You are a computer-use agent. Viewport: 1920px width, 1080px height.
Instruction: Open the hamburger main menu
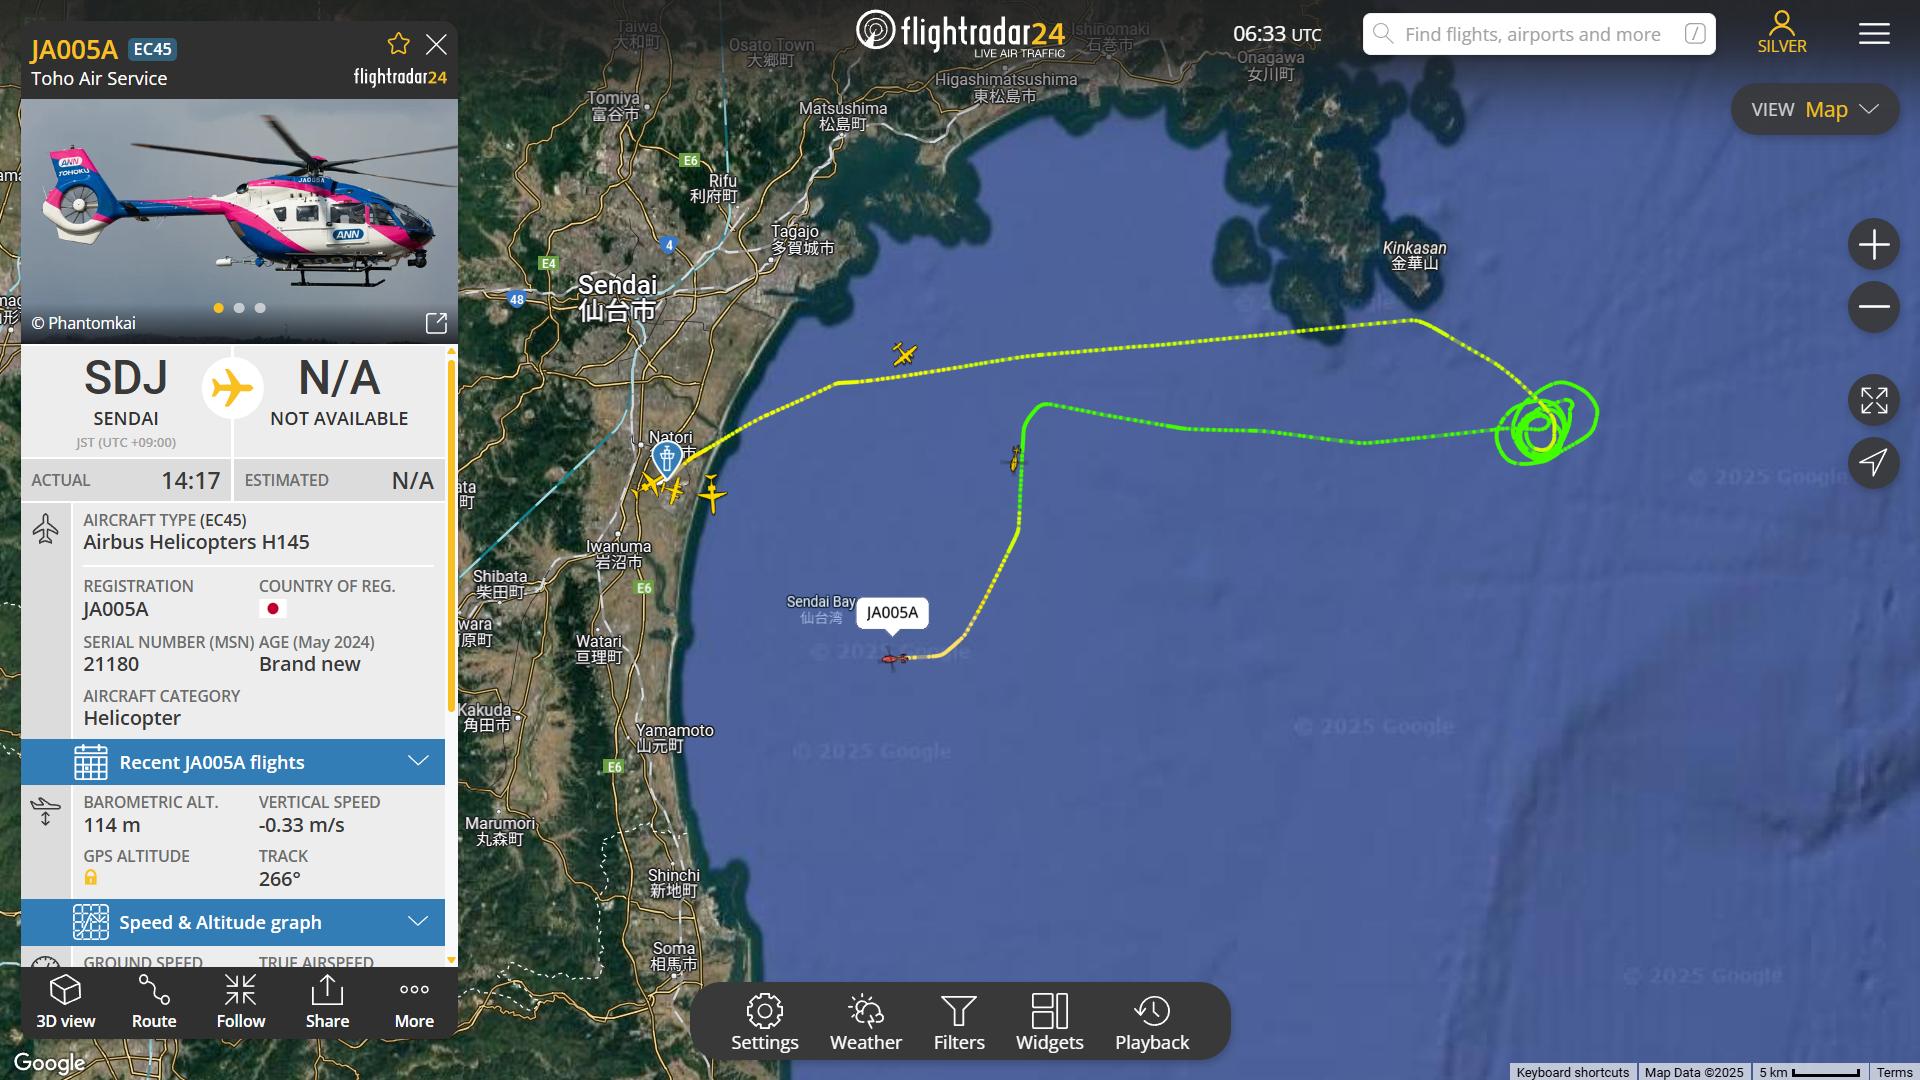coord(1874,34)
